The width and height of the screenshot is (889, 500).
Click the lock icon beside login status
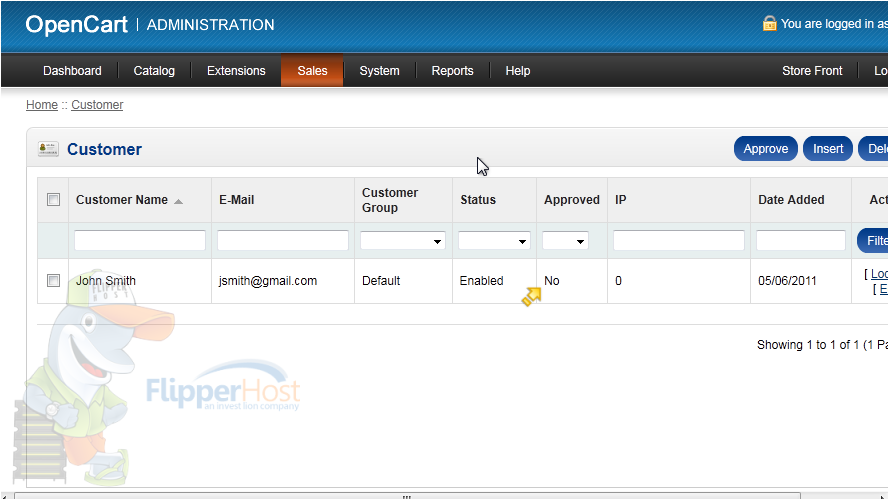(x=769, y=23)
